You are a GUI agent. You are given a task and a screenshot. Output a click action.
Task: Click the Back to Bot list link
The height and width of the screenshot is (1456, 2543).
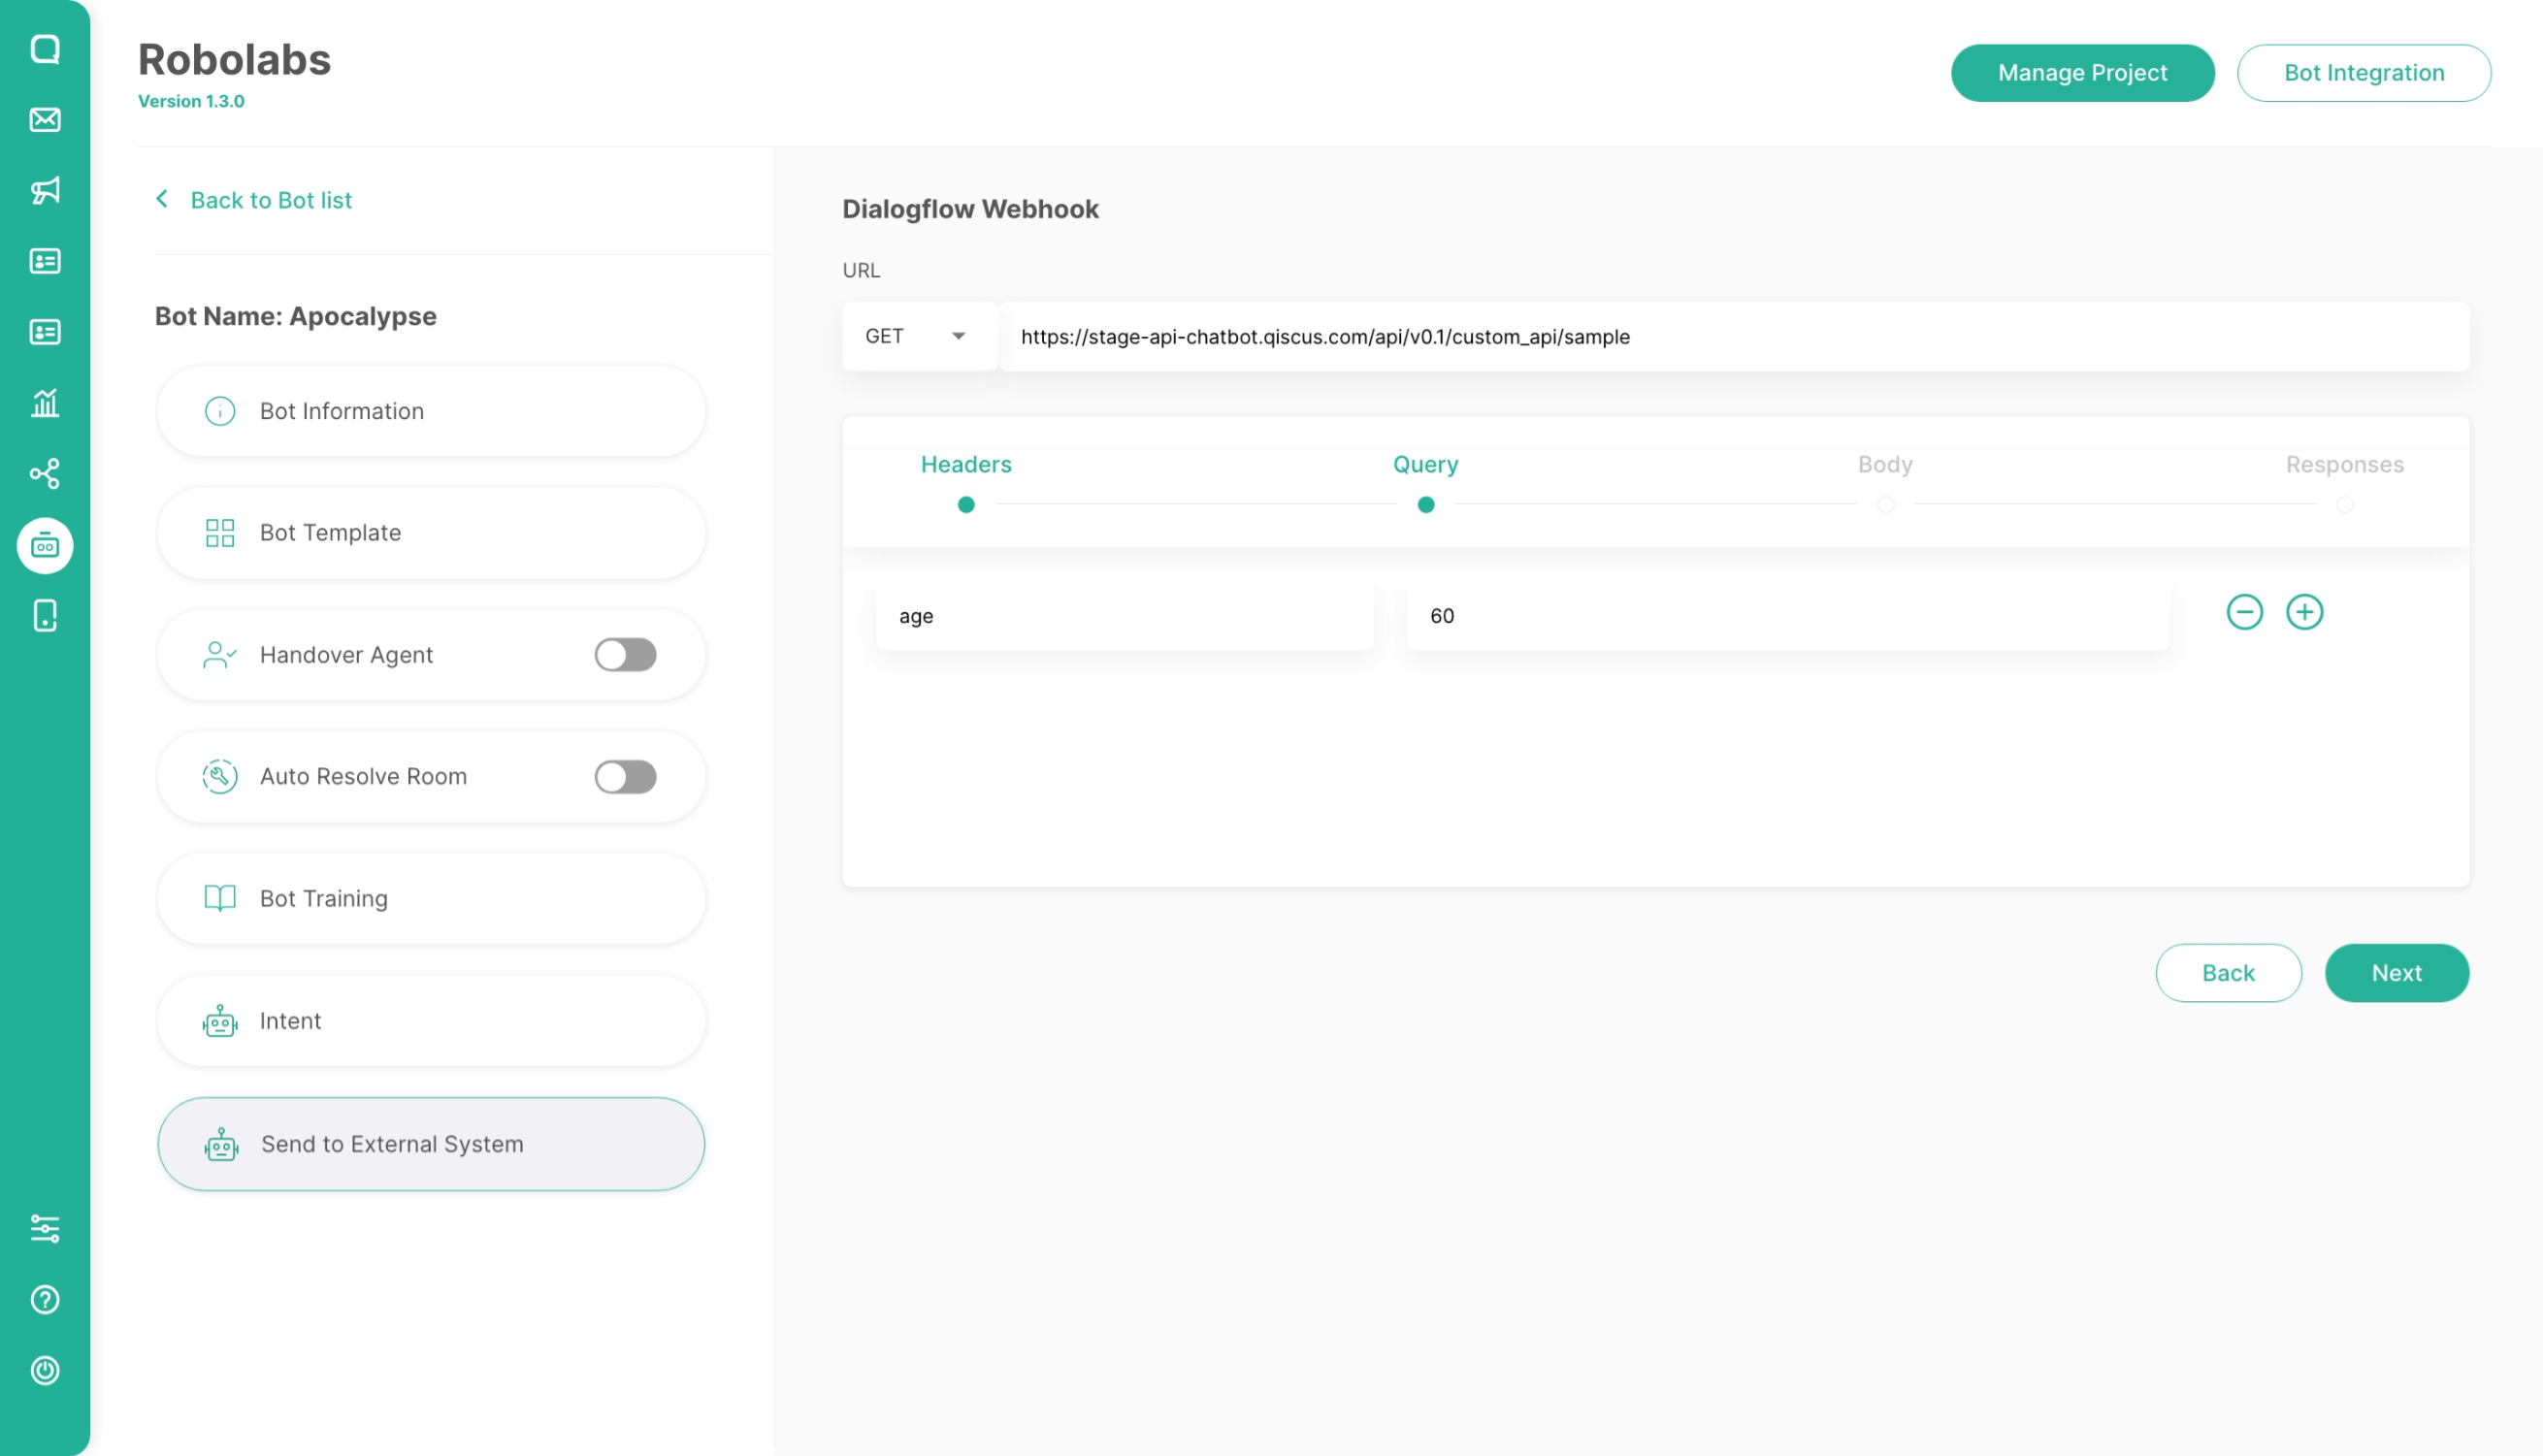(x=270, y=200)
